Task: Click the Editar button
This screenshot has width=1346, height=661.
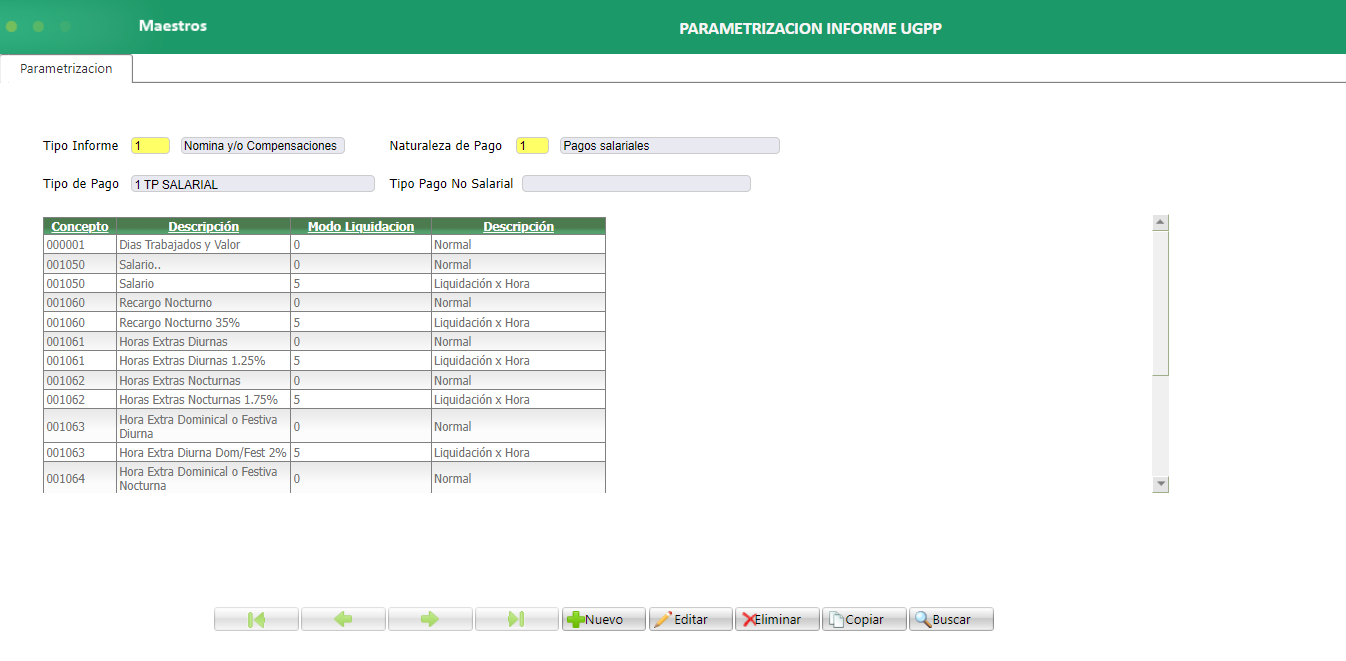Action: point(690,619)
